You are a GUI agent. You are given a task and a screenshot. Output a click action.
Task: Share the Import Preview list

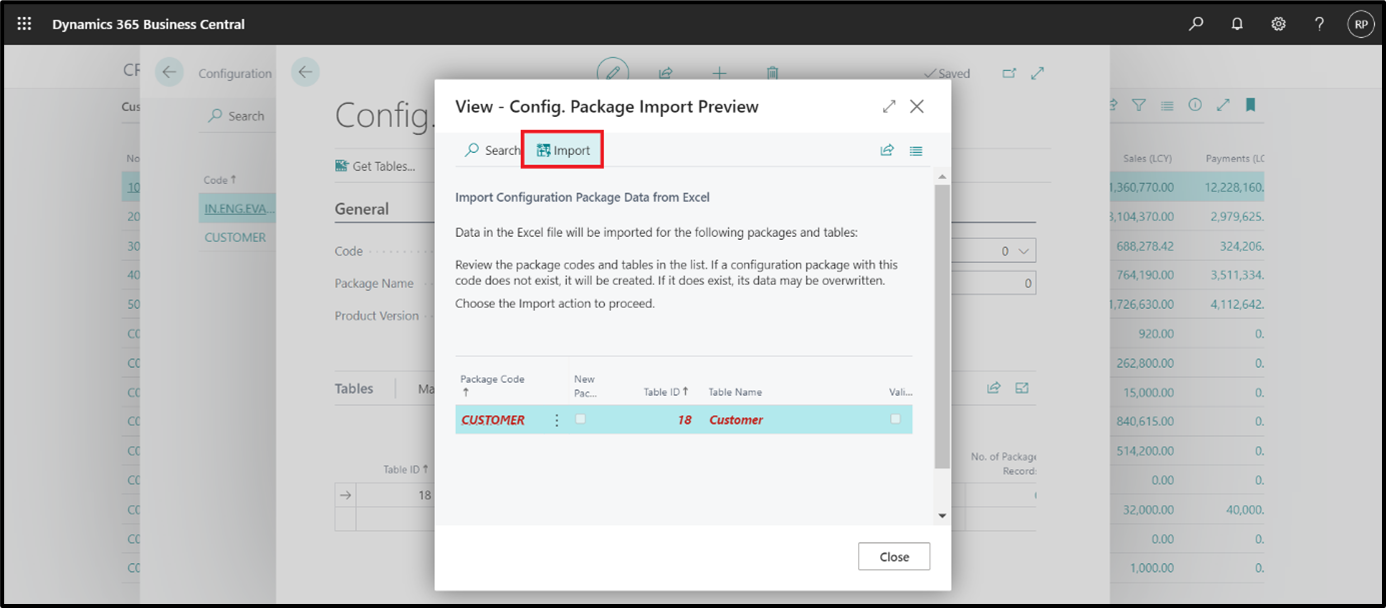(x=886, y=150)
